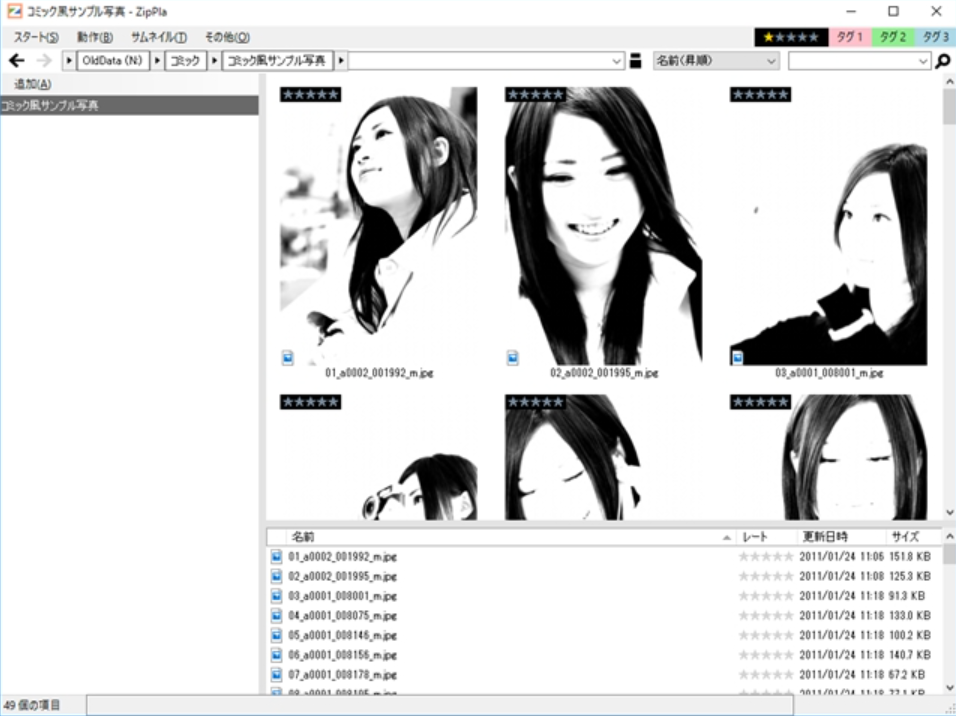956x716 pixels.
Task: Click the image icon of row 01_a0002_001992_m.jpg
Action: [x=276, y=556]
